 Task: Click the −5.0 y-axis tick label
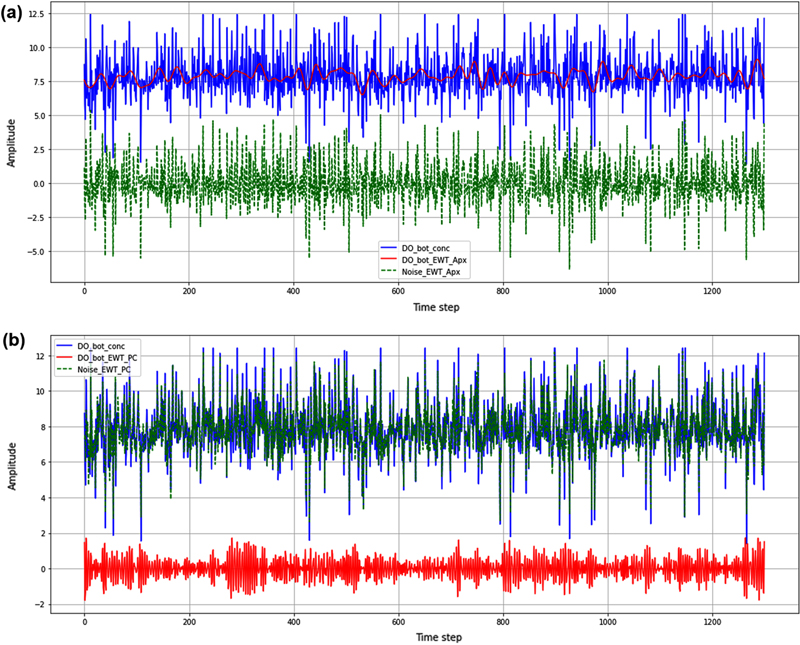point(37,252)
